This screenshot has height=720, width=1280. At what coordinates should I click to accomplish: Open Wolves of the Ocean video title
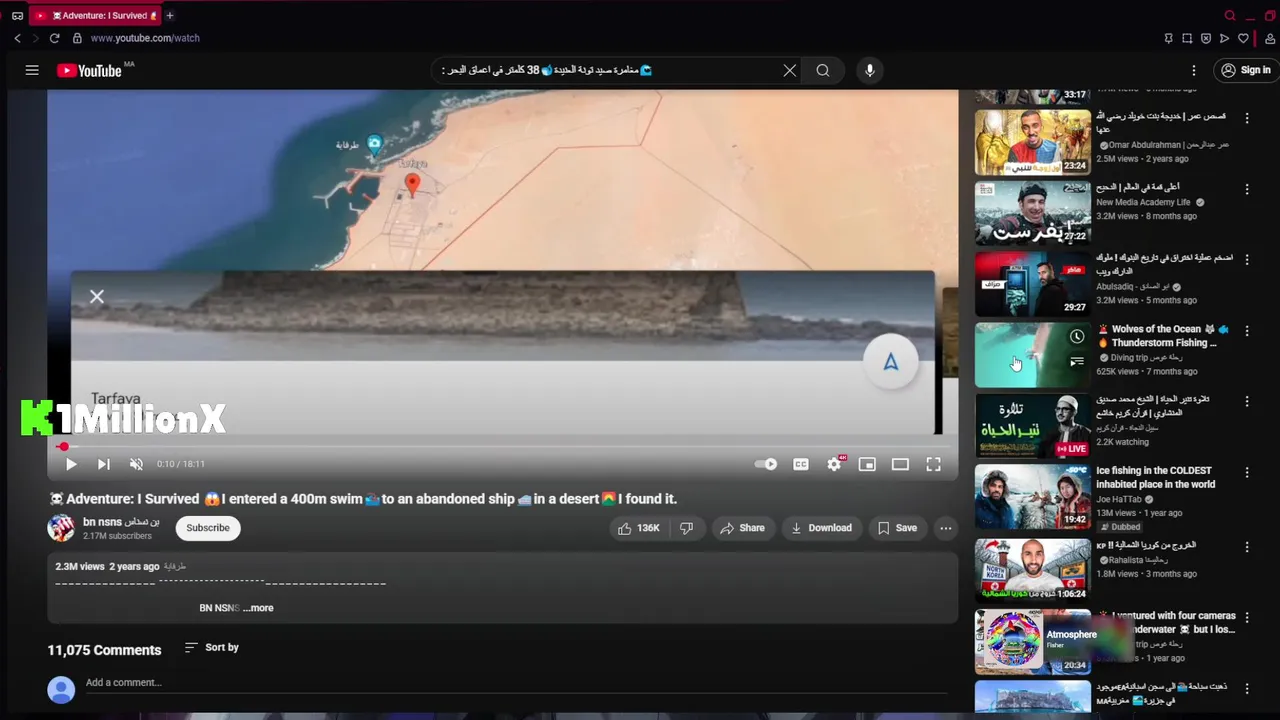[1164, 336]
